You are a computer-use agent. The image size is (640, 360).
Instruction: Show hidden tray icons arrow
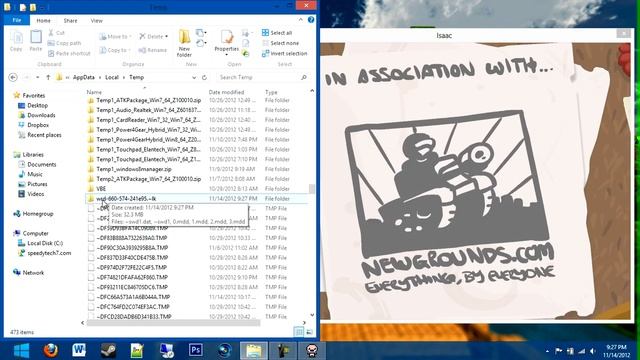click(547, 351)
